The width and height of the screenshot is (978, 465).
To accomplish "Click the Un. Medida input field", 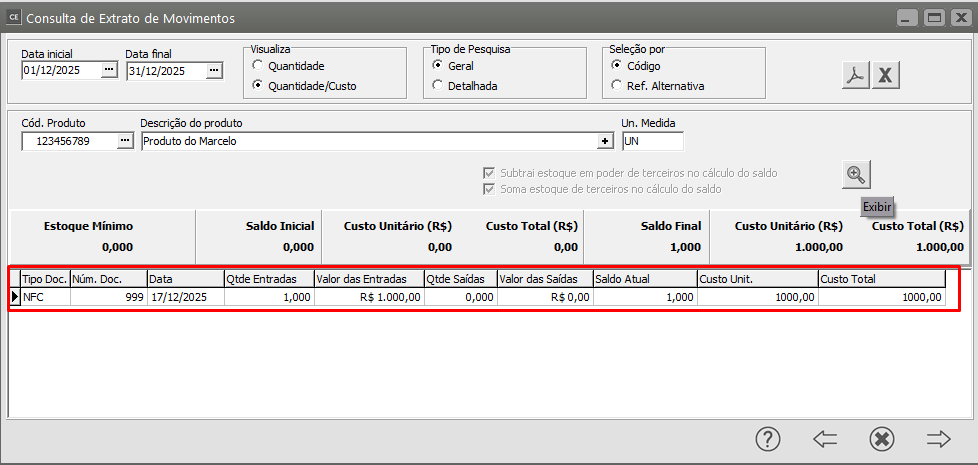I will pos(652,141).
